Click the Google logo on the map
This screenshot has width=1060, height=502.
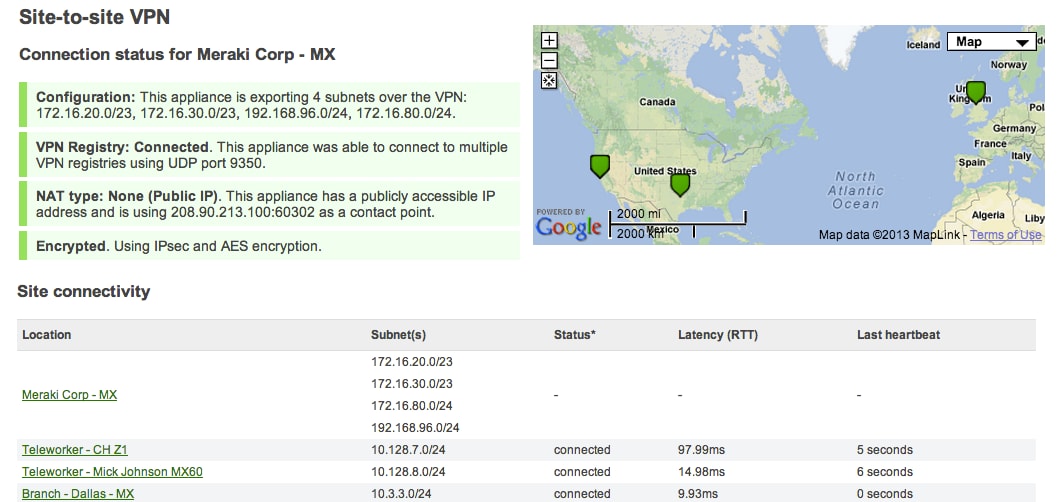click(x=568, y=227)
